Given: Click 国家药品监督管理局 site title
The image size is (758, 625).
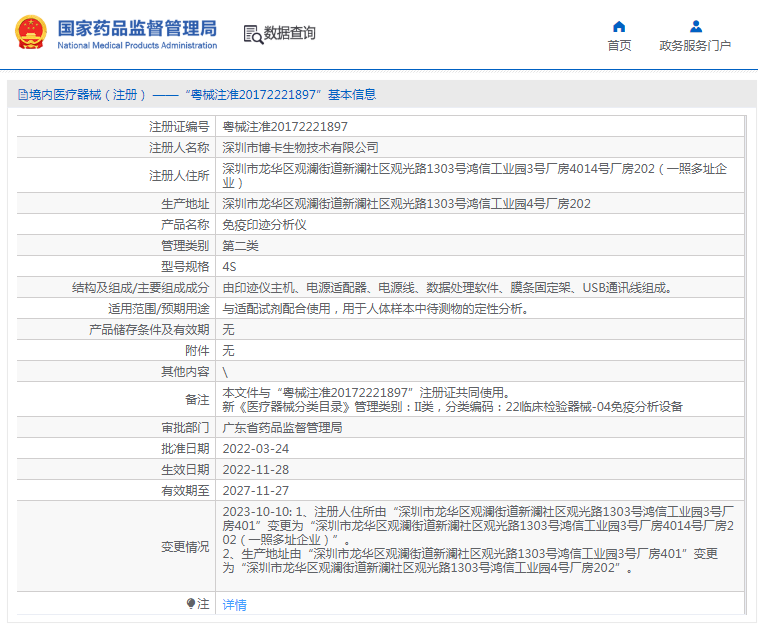Looking at the screenshot, I should click(x=137, y=28).
